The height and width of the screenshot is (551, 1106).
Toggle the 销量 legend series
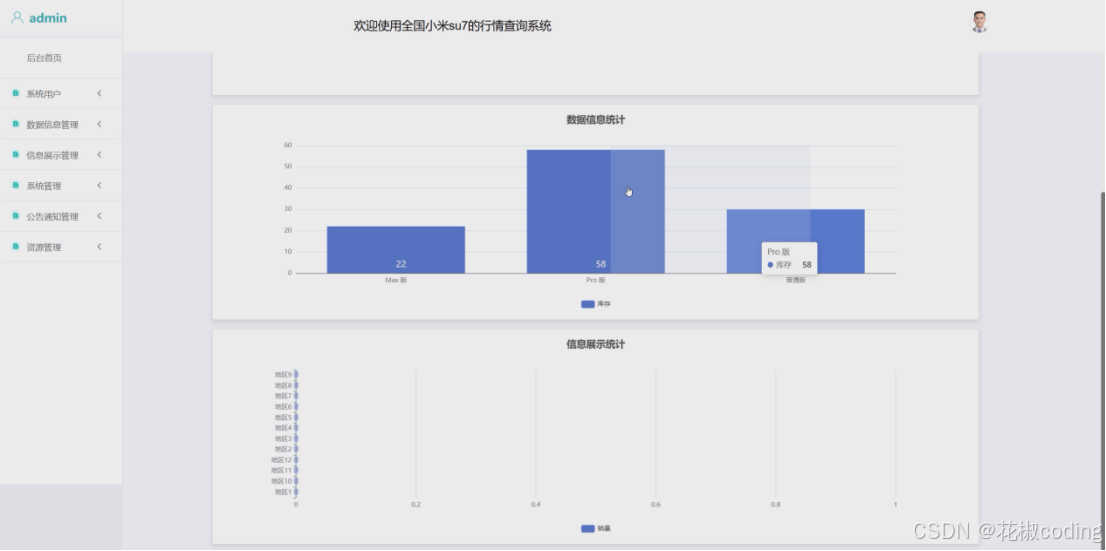[595, 528]
